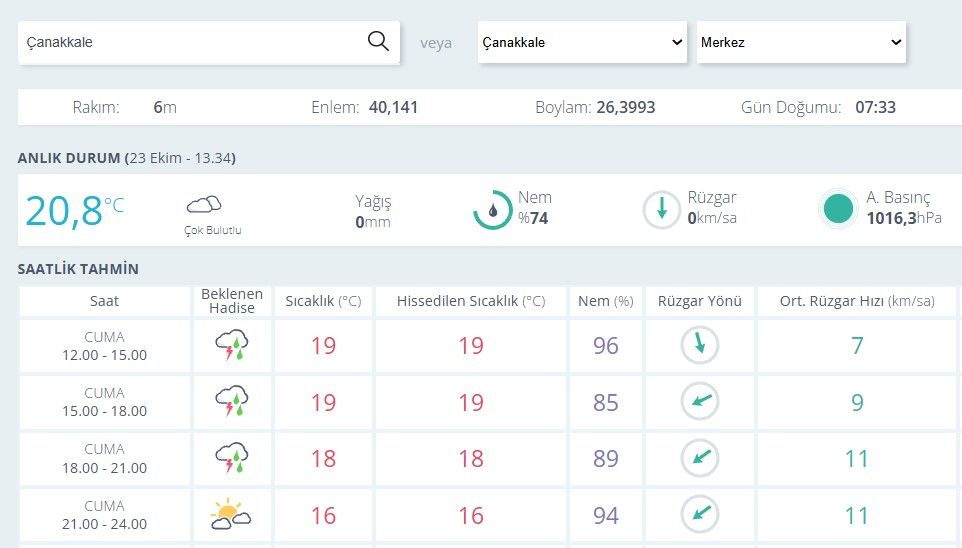This screenshot has width=962, height=548.
Task: Click the thunderstorm icon for 12.00 - 15.00
Action: [231, 345]
